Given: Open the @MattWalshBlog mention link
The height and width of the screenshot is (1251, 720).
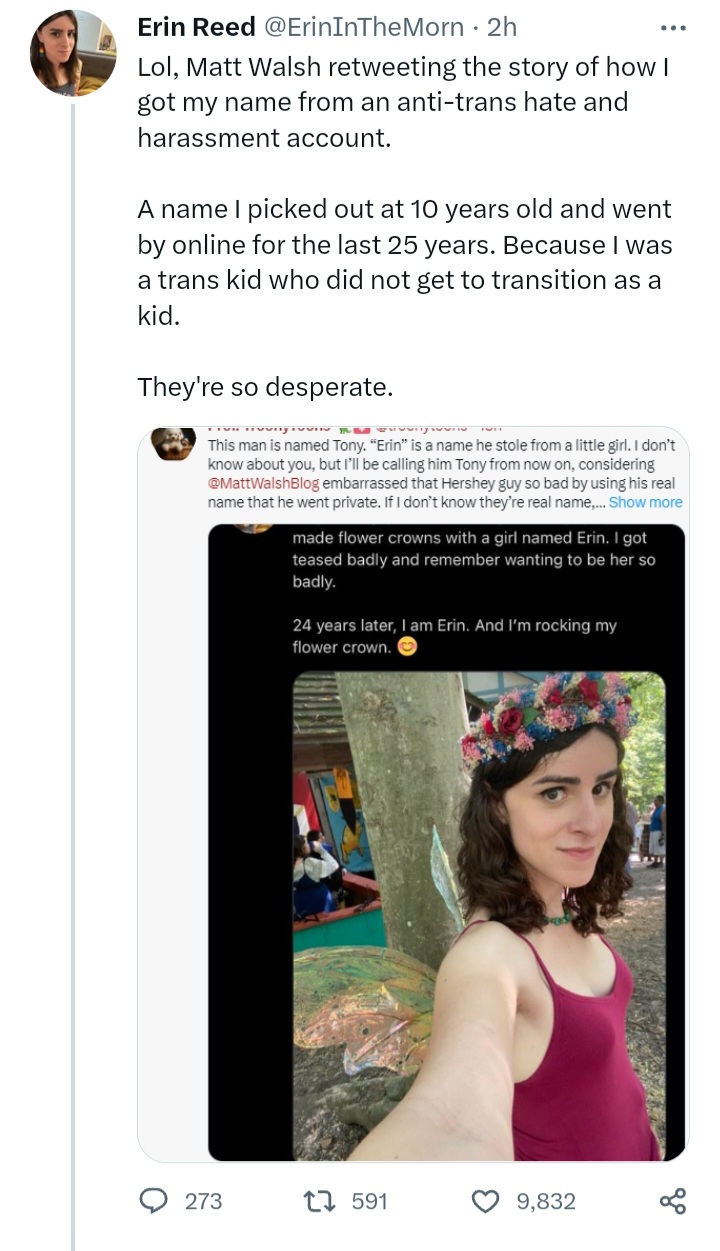Looking at the screenshot, I should pos(263,484).
